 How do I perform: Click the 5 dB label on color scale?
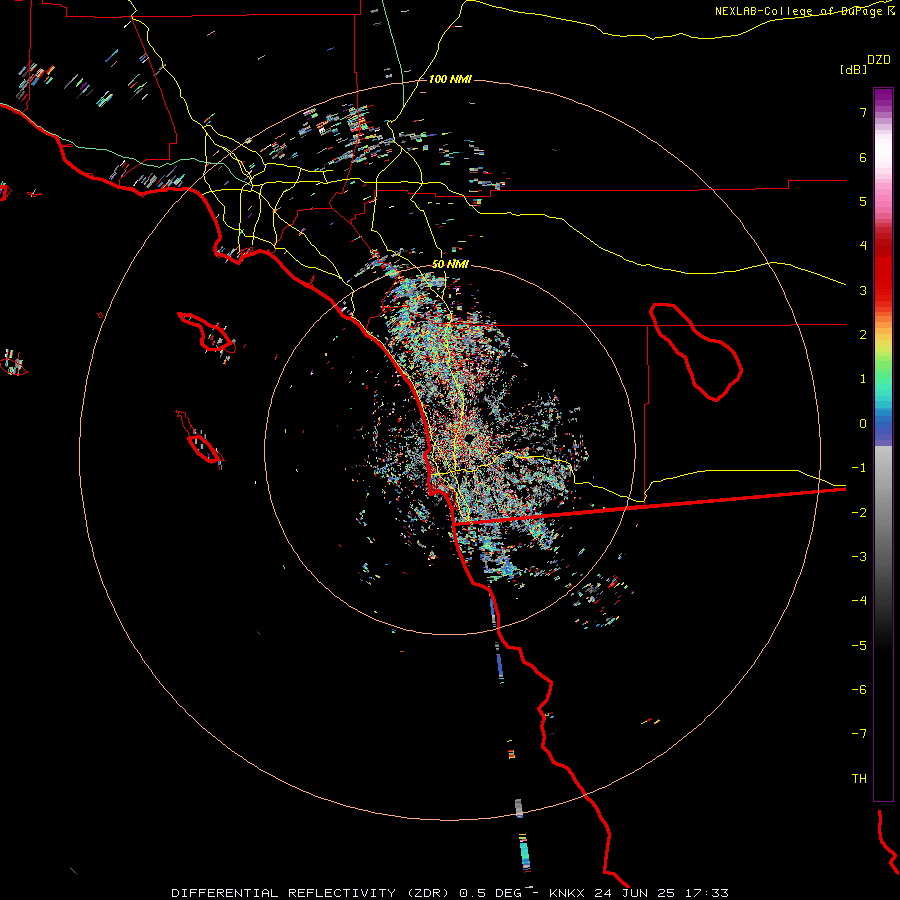(x=863, y=201)
